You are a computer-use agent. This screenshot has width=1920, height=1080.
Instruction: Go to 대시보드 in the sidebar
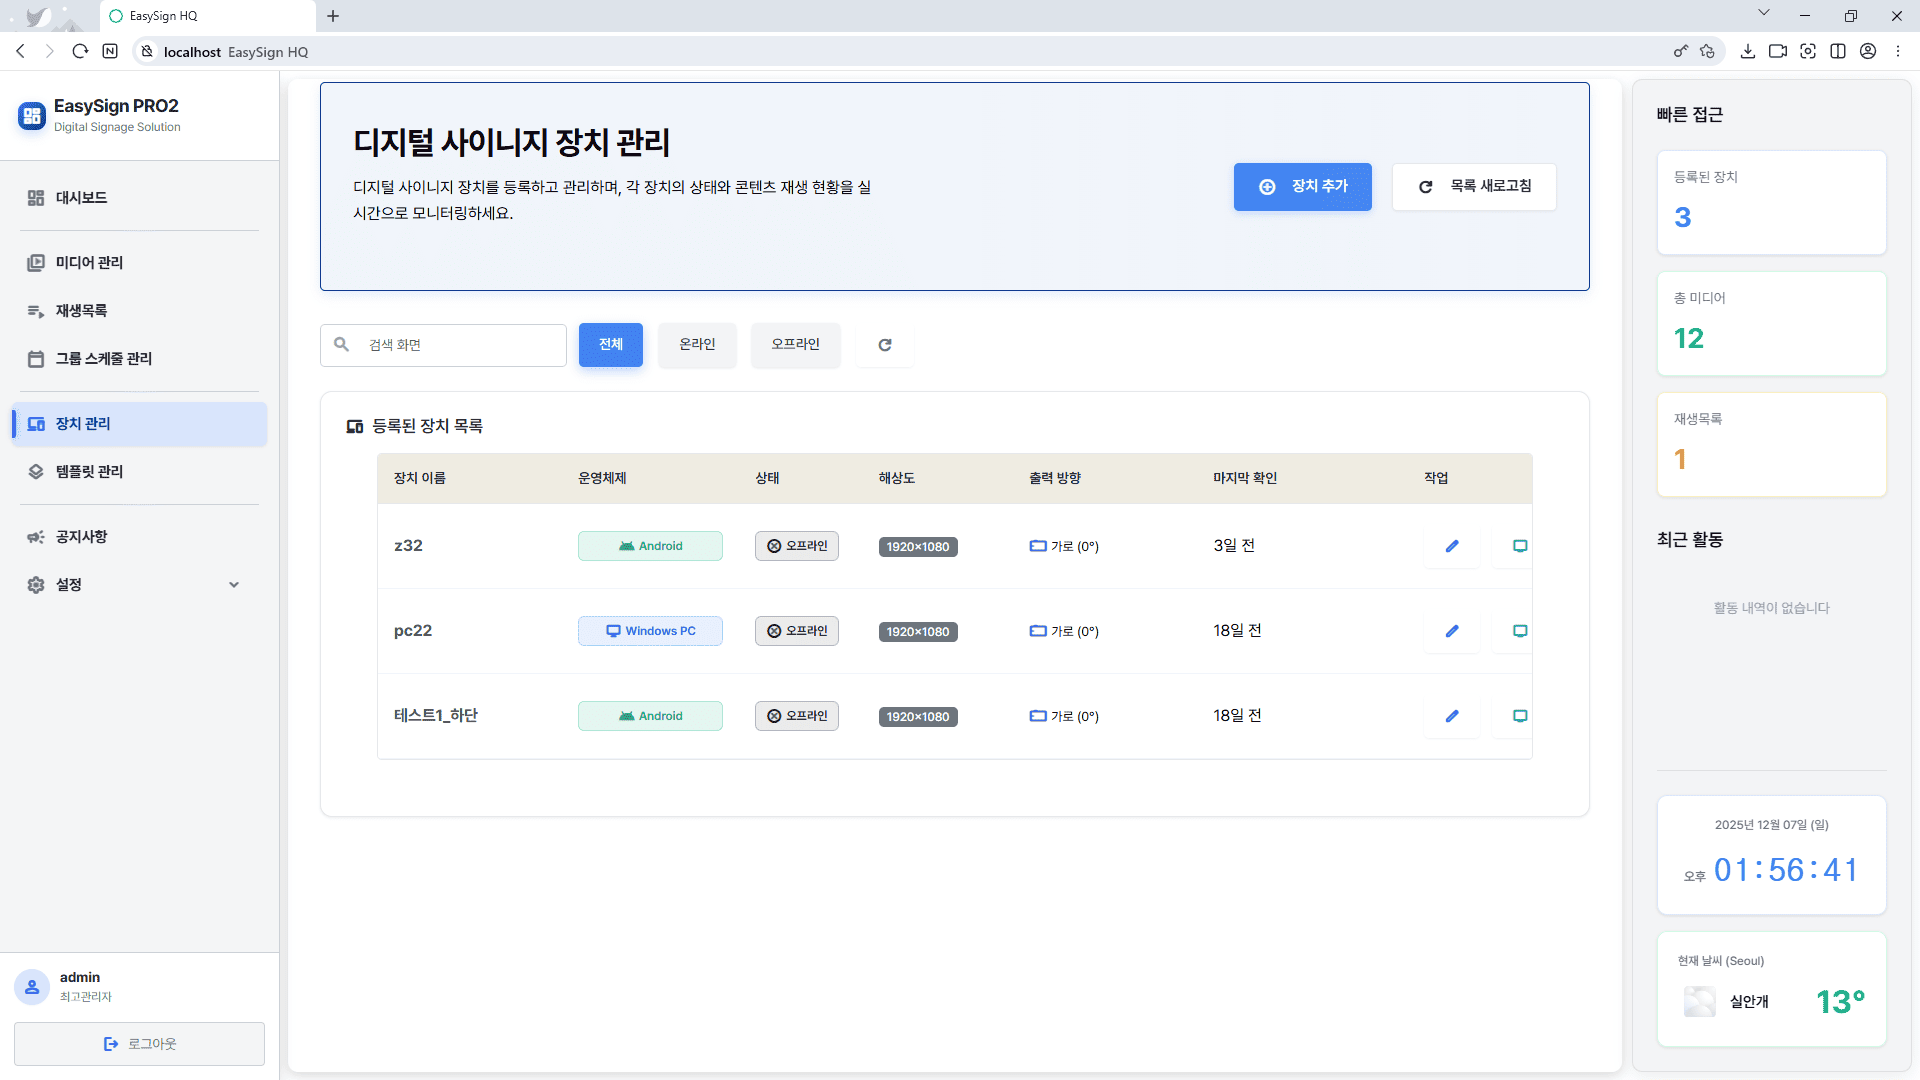pyautogui.click(x=82, y=198)
